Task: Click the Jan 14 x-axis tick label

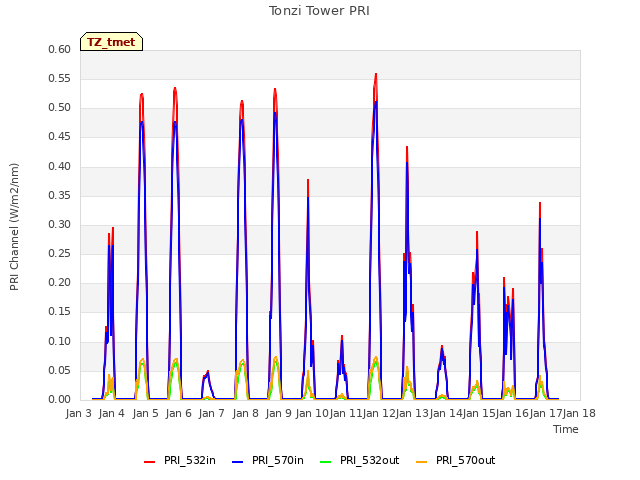Action: tap(446, 413)
